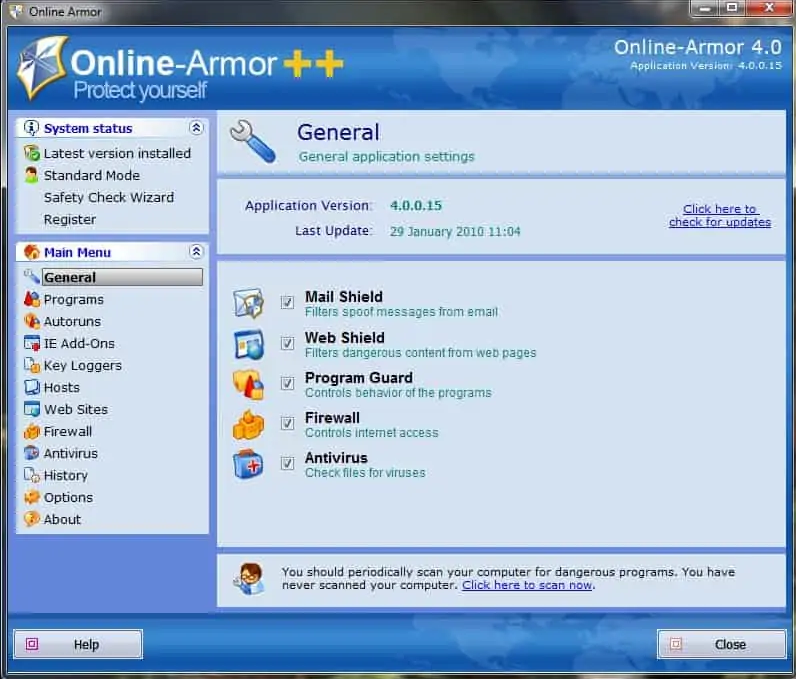Uncheck the Firewall checkbox

pyautogui.click(x=287, y=423)
